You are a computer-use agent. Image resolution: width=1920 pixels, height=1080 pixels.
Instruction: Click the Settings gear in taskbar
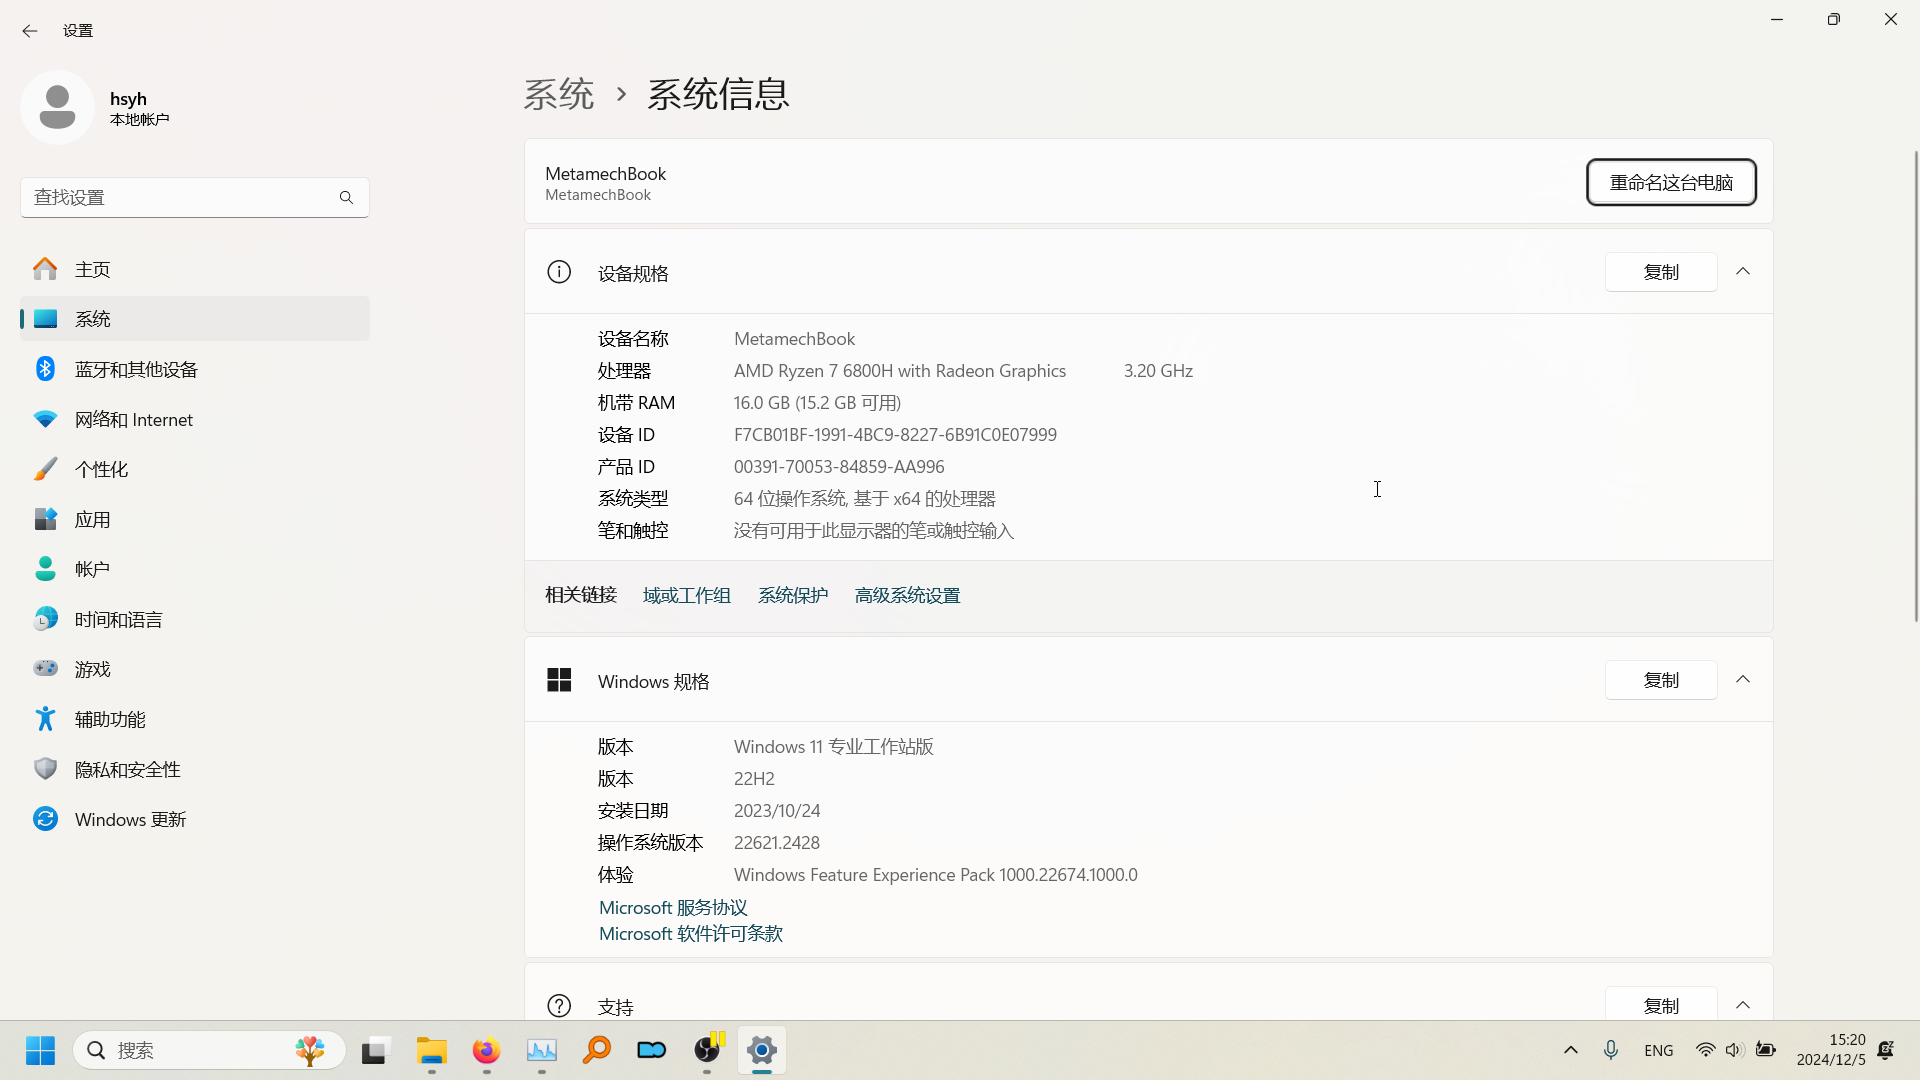762,1050
